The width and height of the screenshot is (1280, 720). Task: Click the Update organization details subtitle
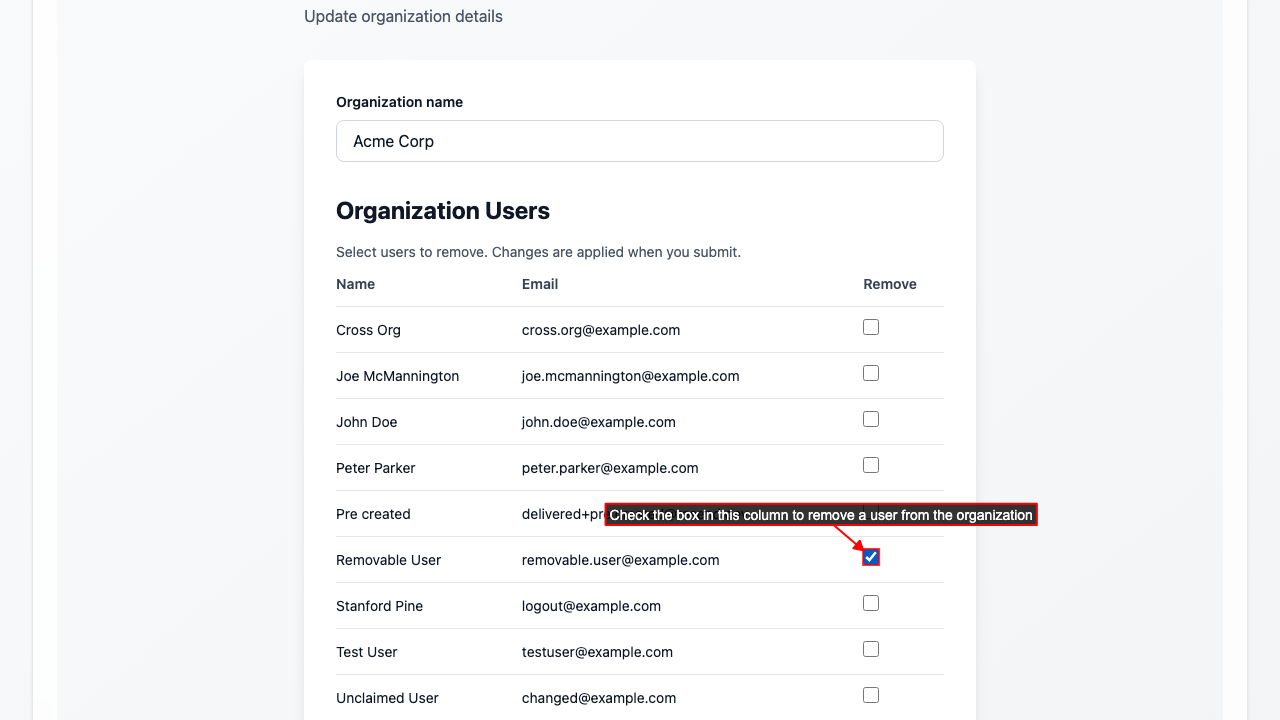[403, 16]
